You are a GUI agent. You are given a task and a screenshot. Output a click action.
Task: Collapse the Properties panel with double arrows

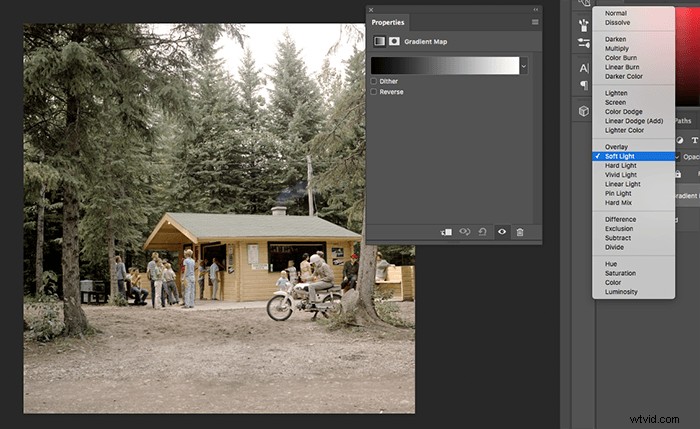click(535, 10)
